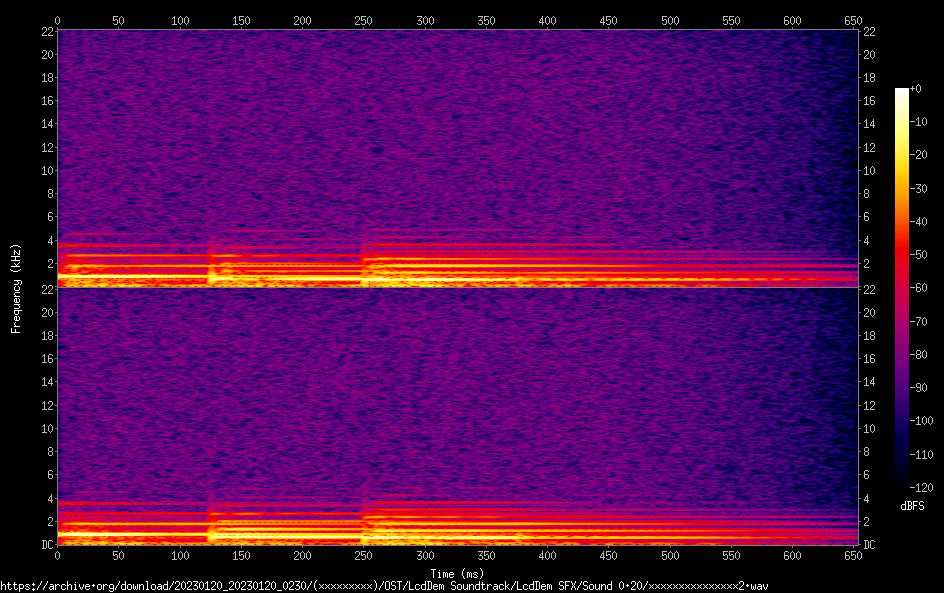Click the 100 tick on the top time axis
The width and height of the screenshot is (944, 593).
point(180,20)
